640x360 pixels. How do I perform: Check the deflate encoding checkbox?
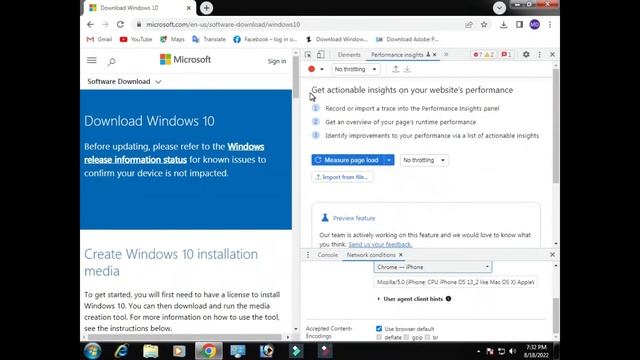[x=379, y=337]
